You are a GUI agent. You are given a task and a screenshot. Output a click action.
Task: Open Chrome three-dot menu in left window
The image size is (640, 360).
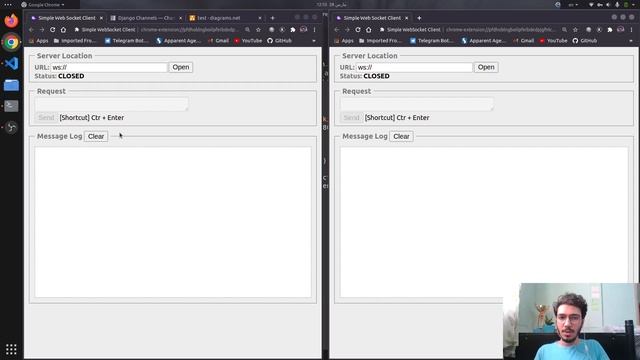point(314,30)
